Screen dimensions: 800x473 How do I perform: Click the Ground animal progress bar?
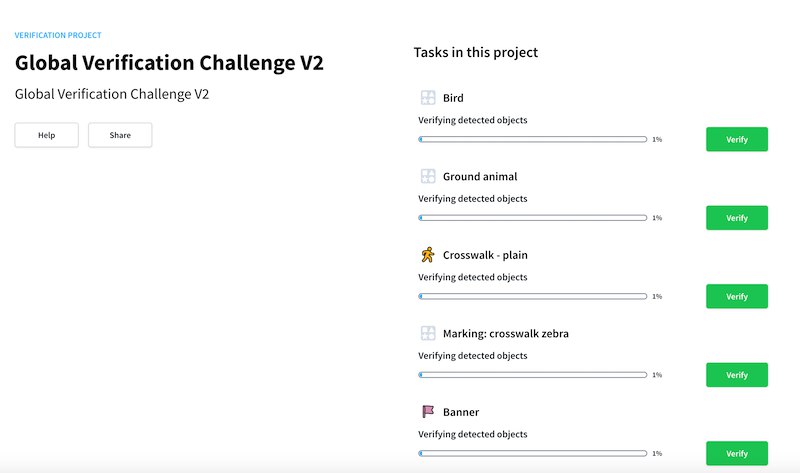point(533,218)
